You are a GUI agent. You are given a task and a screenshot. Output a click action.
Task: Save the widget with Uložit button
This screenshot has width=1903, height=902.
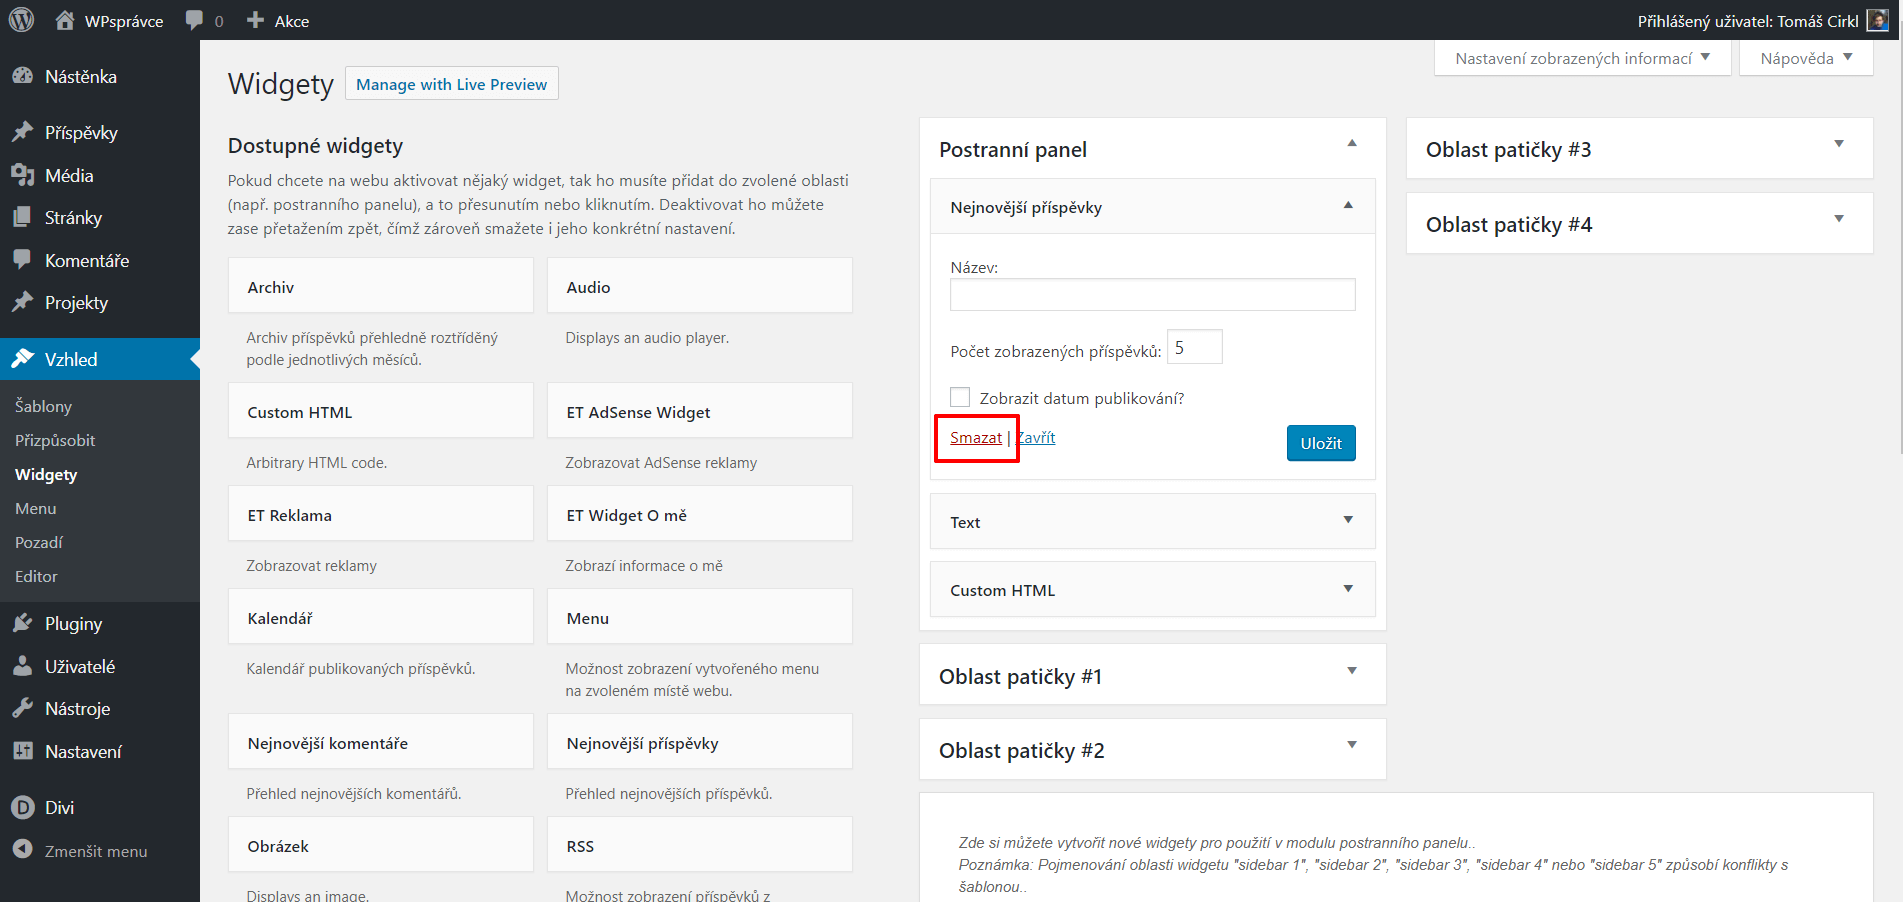click(x=1320, y=443)
